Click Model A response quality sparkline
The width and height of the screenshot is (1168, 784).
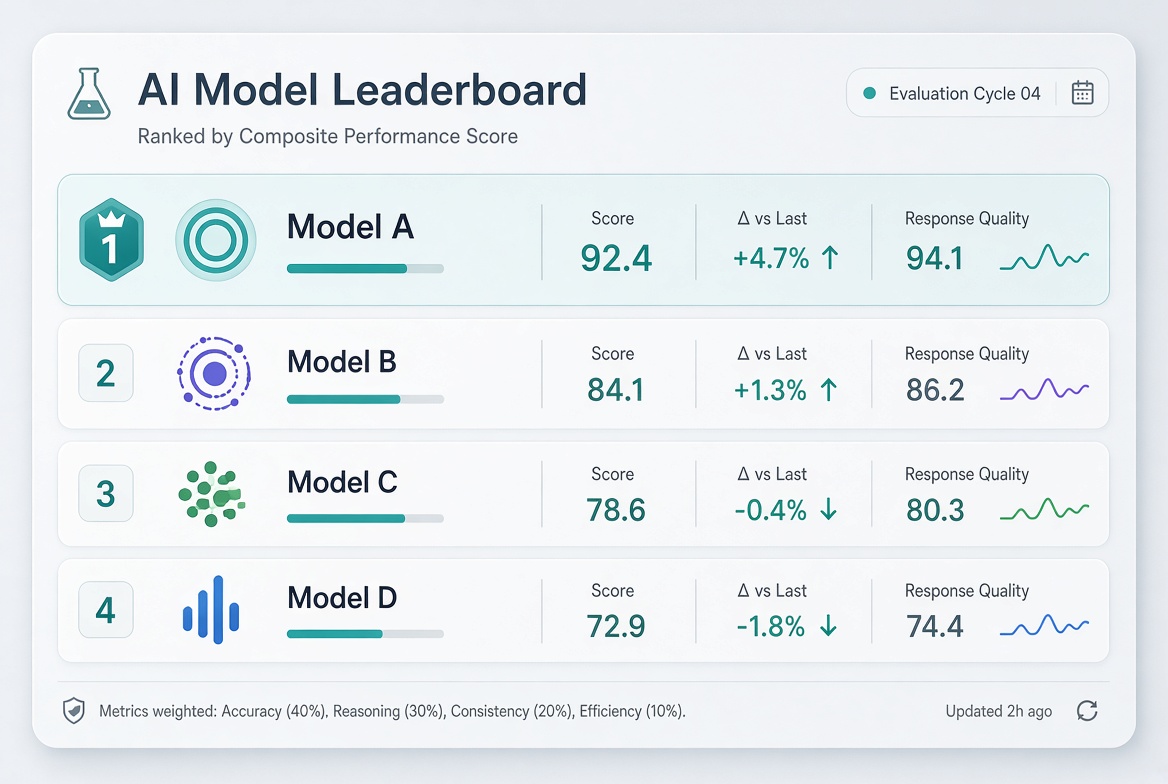tap(1044, 257)
